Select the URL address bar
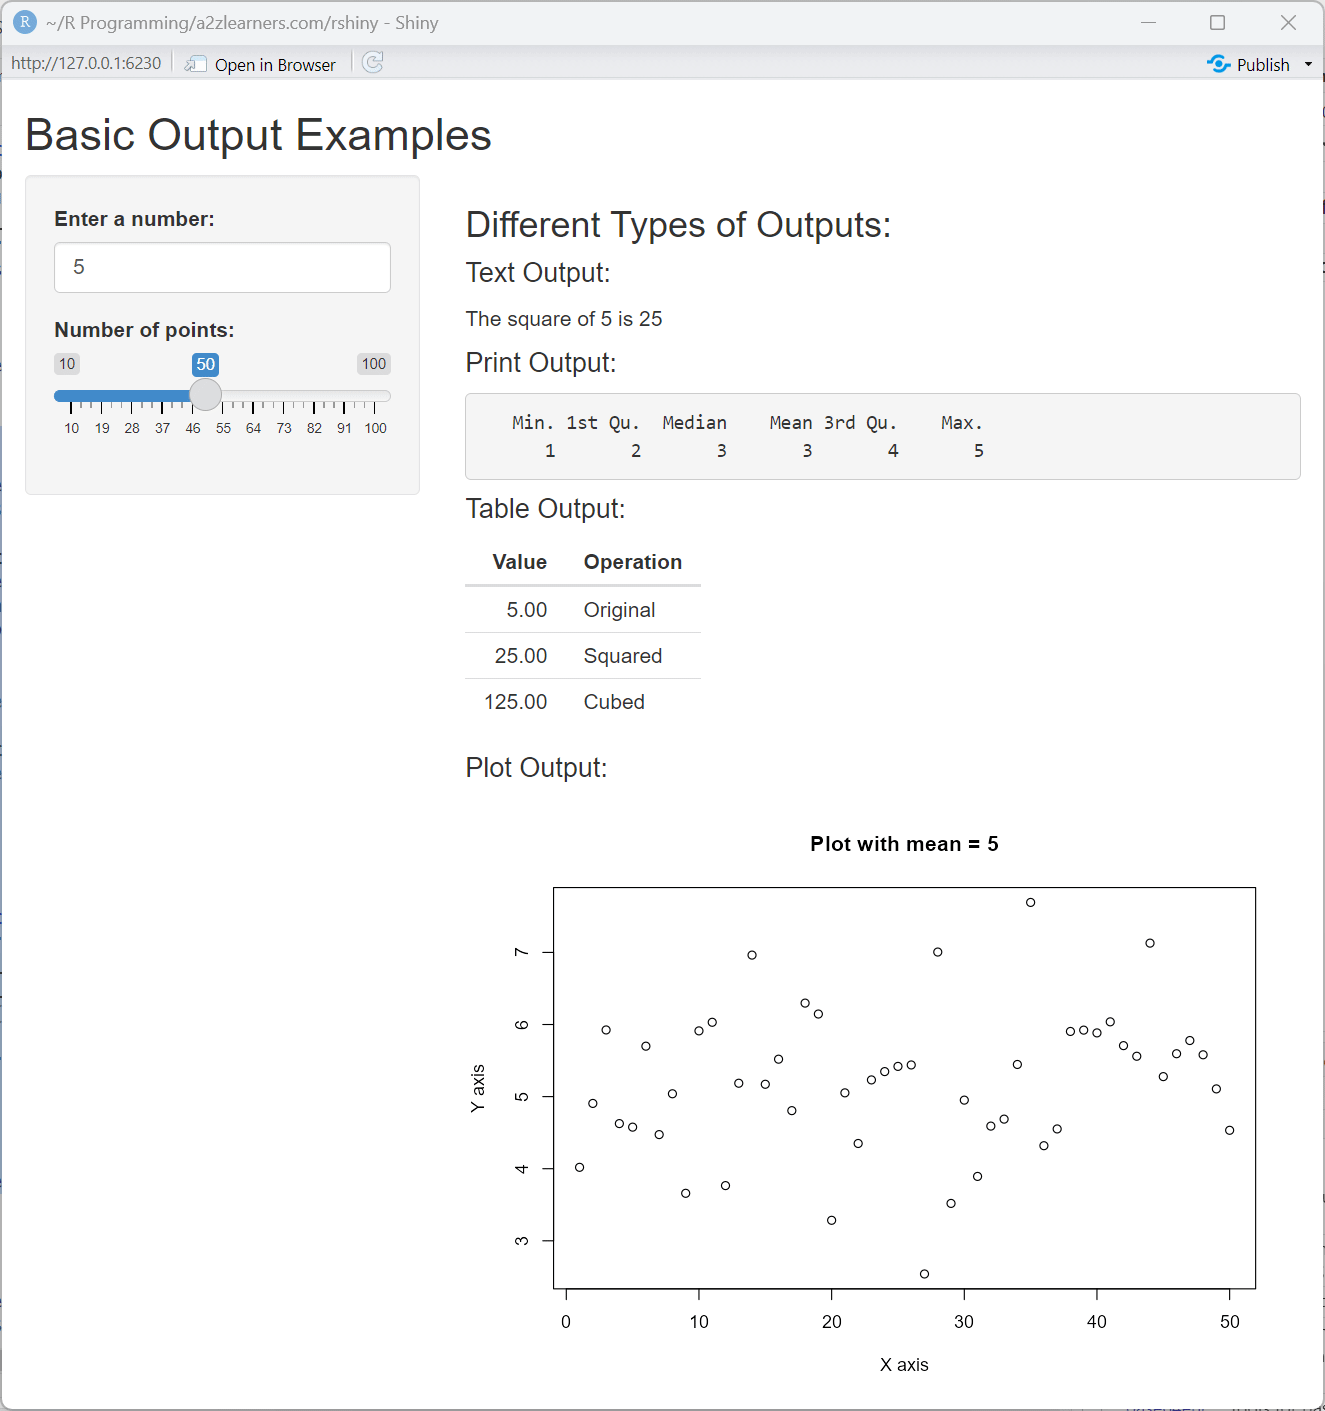The width and height of the screenshot is (1325, 1411). tap(85, 62)
